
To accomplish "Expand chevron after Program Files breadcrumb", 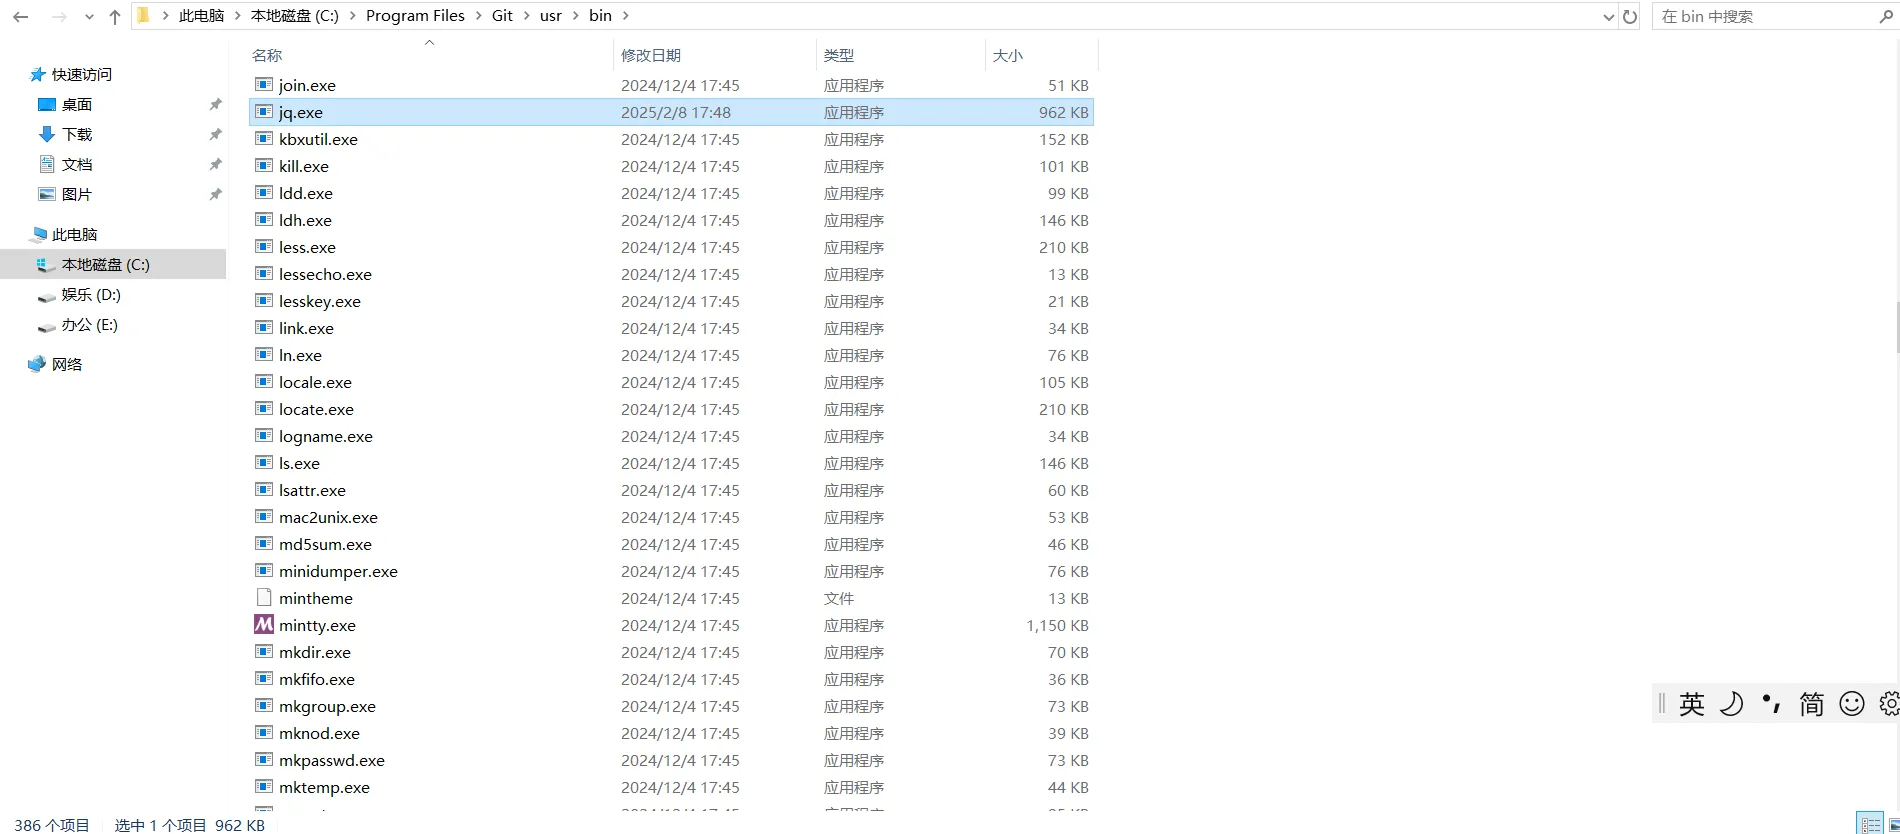I will 478,16.
